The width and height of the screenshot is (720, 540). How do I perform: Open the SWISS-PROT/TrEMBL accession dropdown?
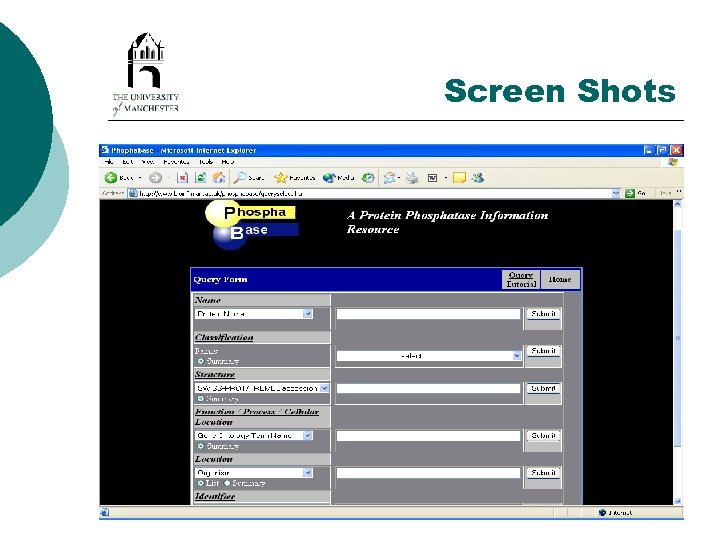262,388
